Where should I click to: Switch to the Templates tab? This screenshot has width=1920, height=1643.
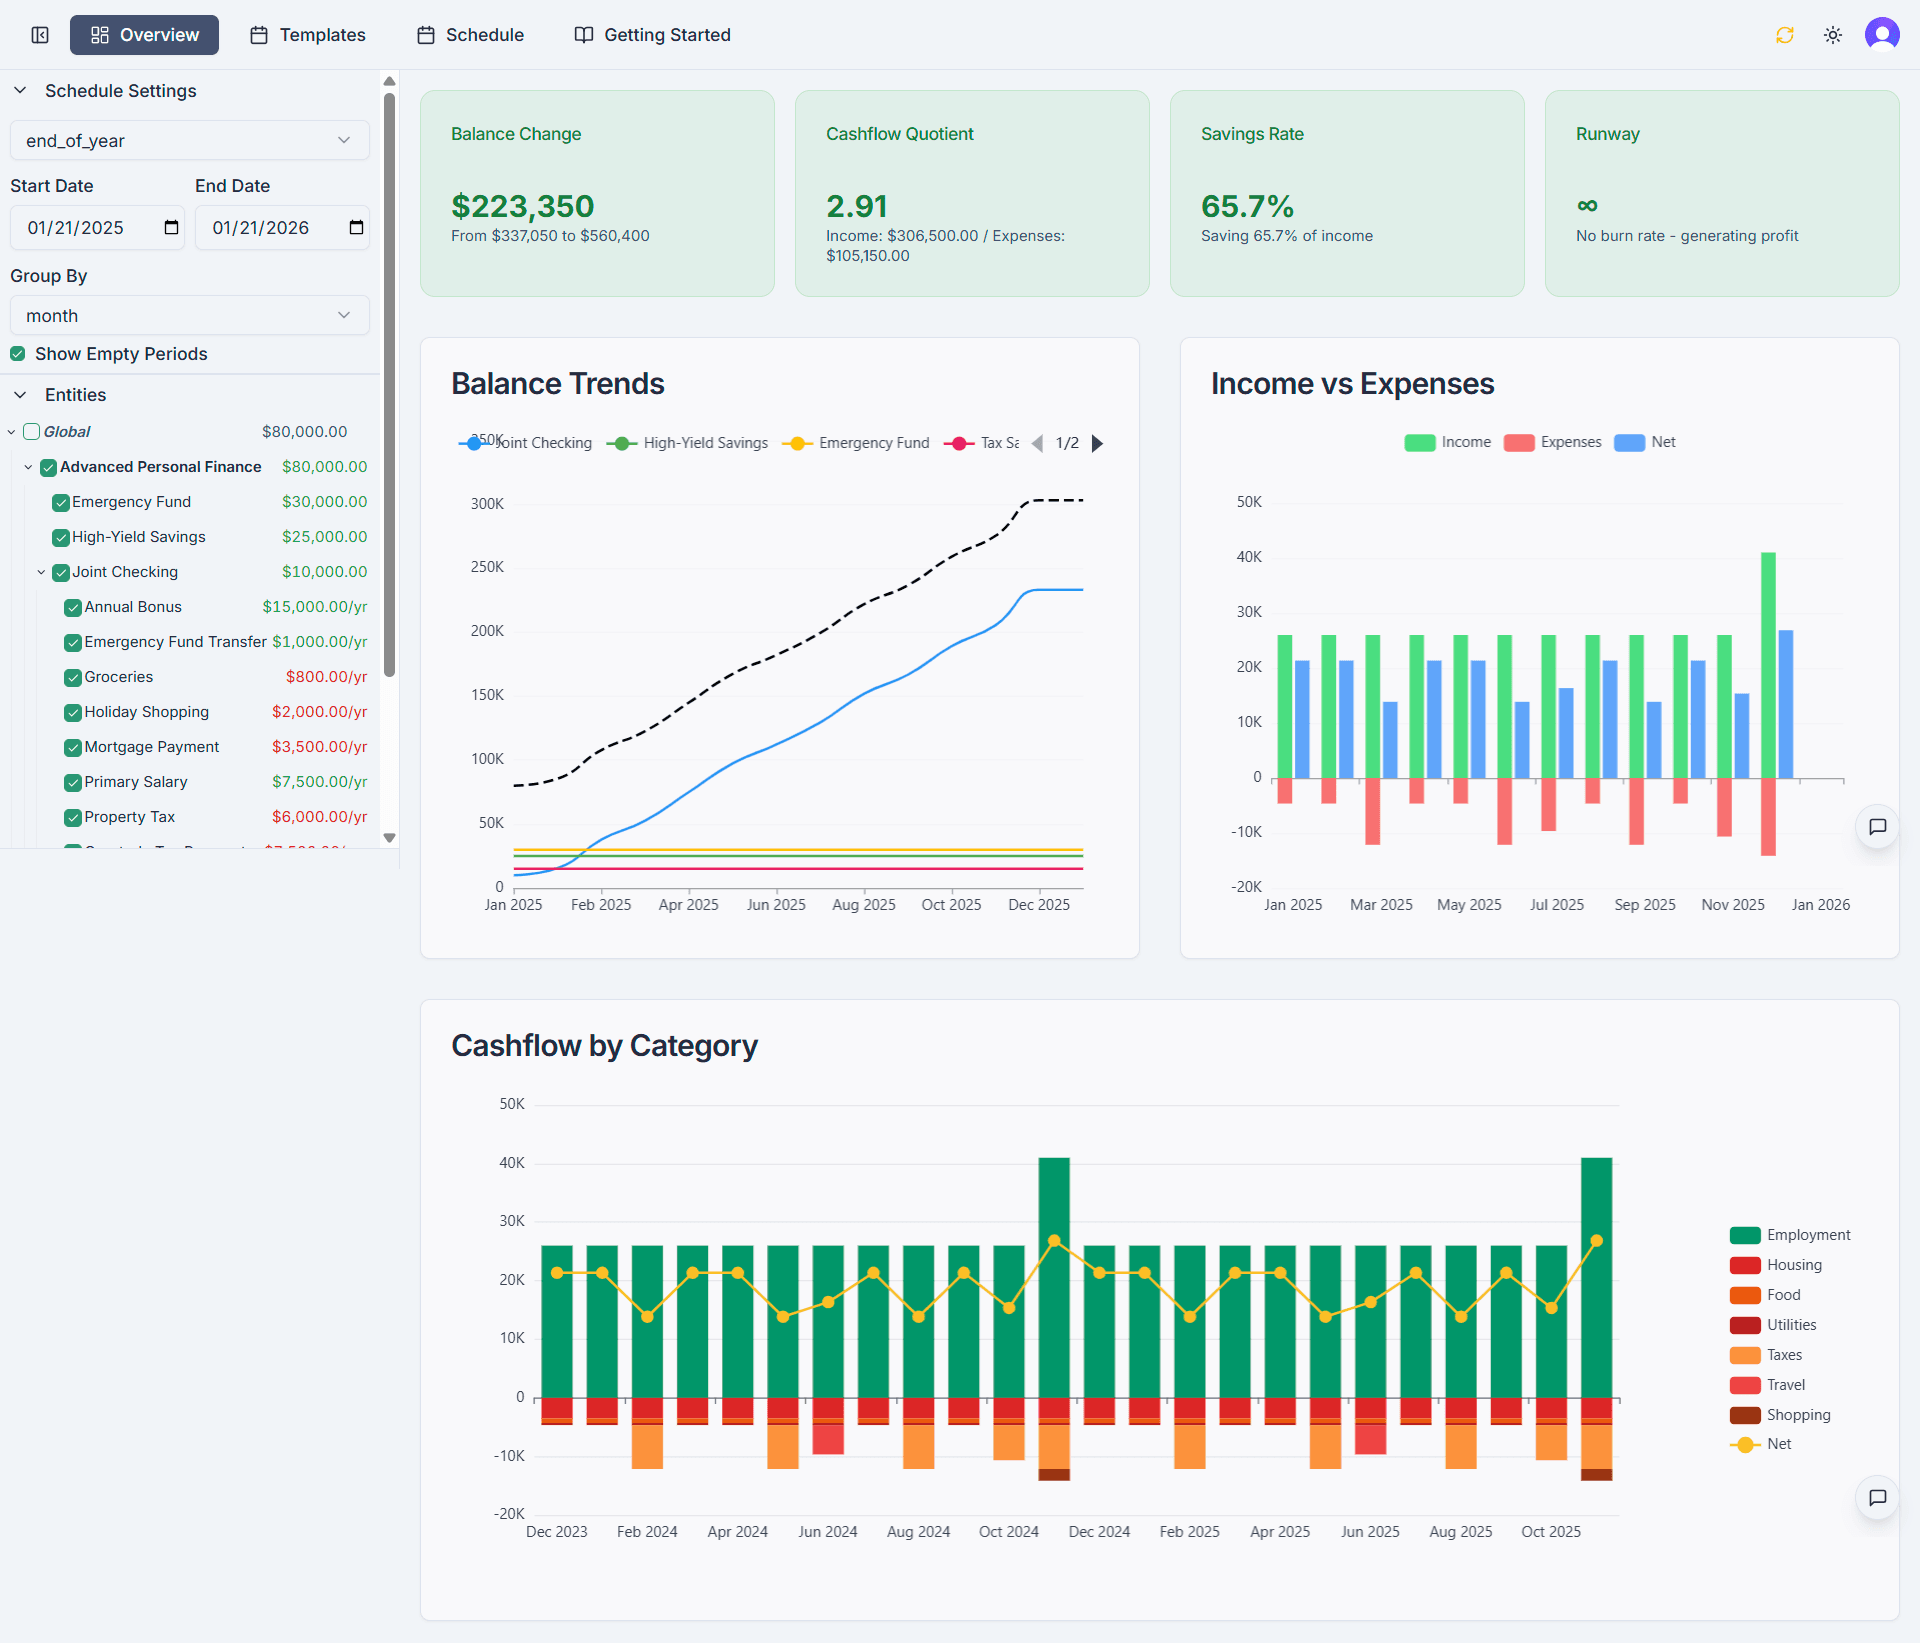(x=308, y=35)
